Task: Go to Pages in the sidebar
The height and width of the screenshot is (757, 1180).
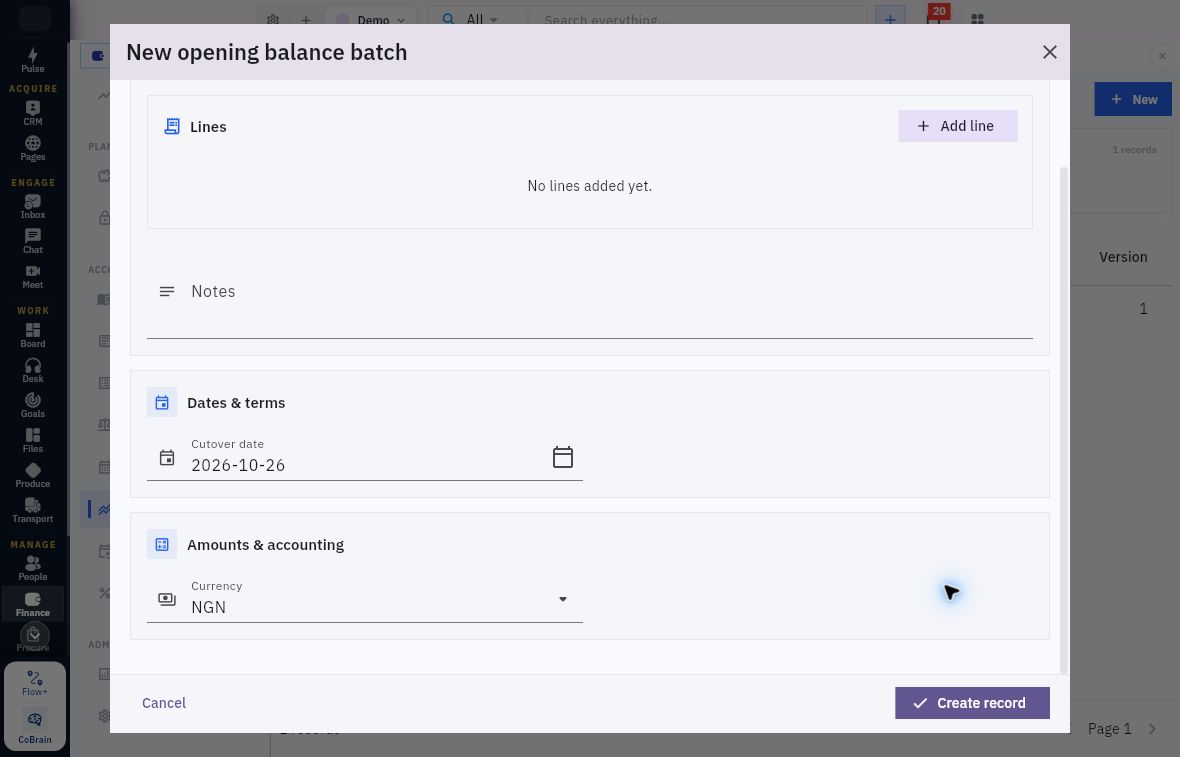Action: tap(32, 148)
